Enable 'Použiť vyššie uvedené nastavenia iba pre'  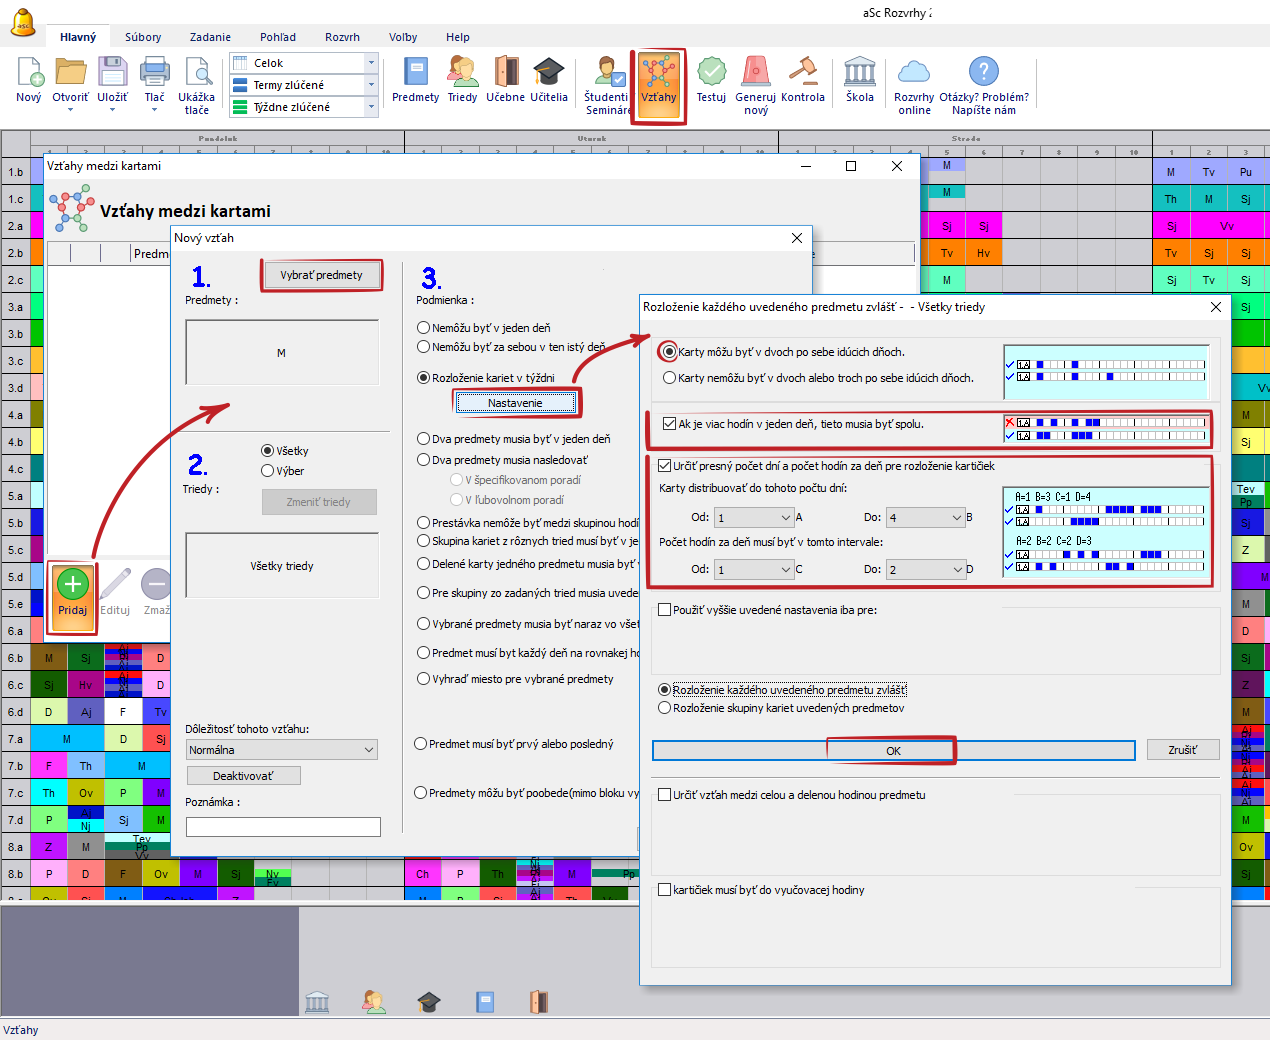click(x=665, y=610)
